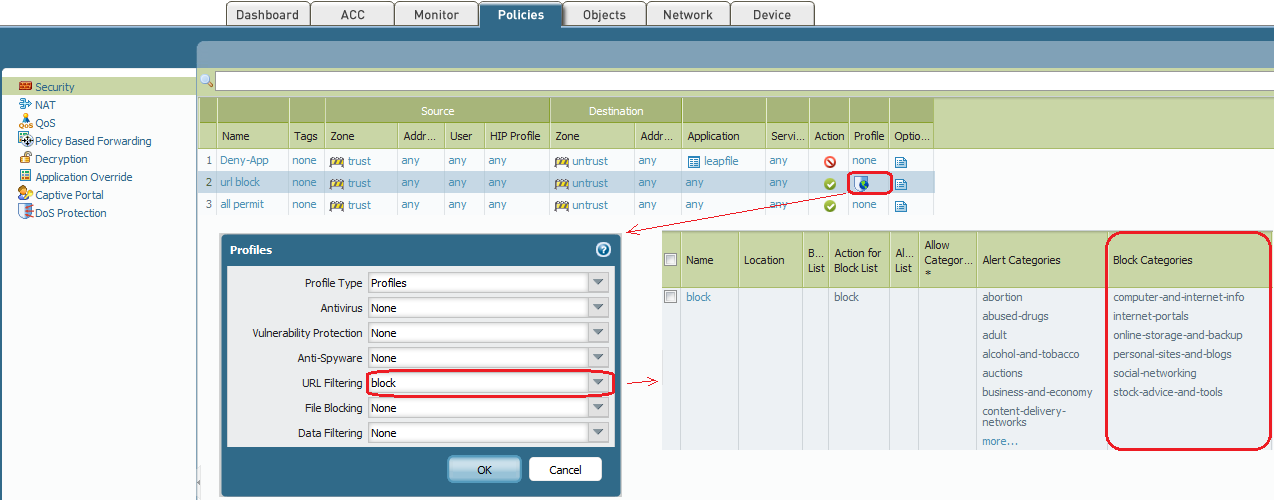This screenshot has width=1274, height=500.
Task: Switch to the Monitor tab
Action: pyautogui.click(x=436, y=15)
